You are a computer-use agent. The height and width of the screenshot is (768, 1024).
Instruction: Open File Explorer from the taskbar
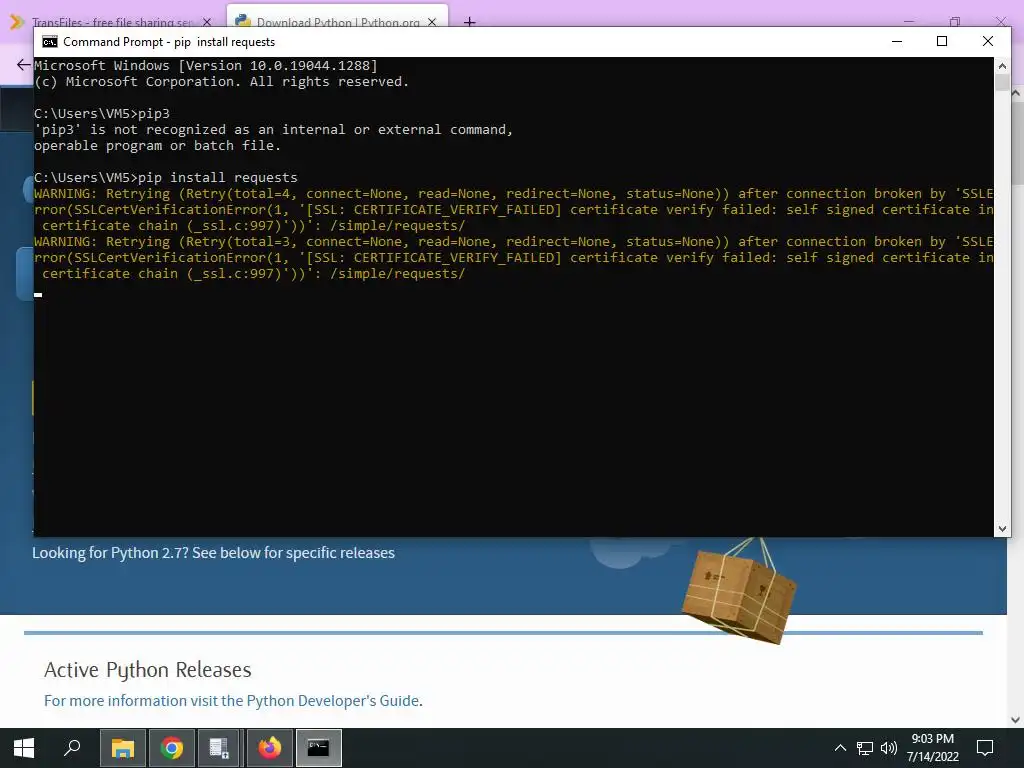pyautogui.click(x=122, y=748)
